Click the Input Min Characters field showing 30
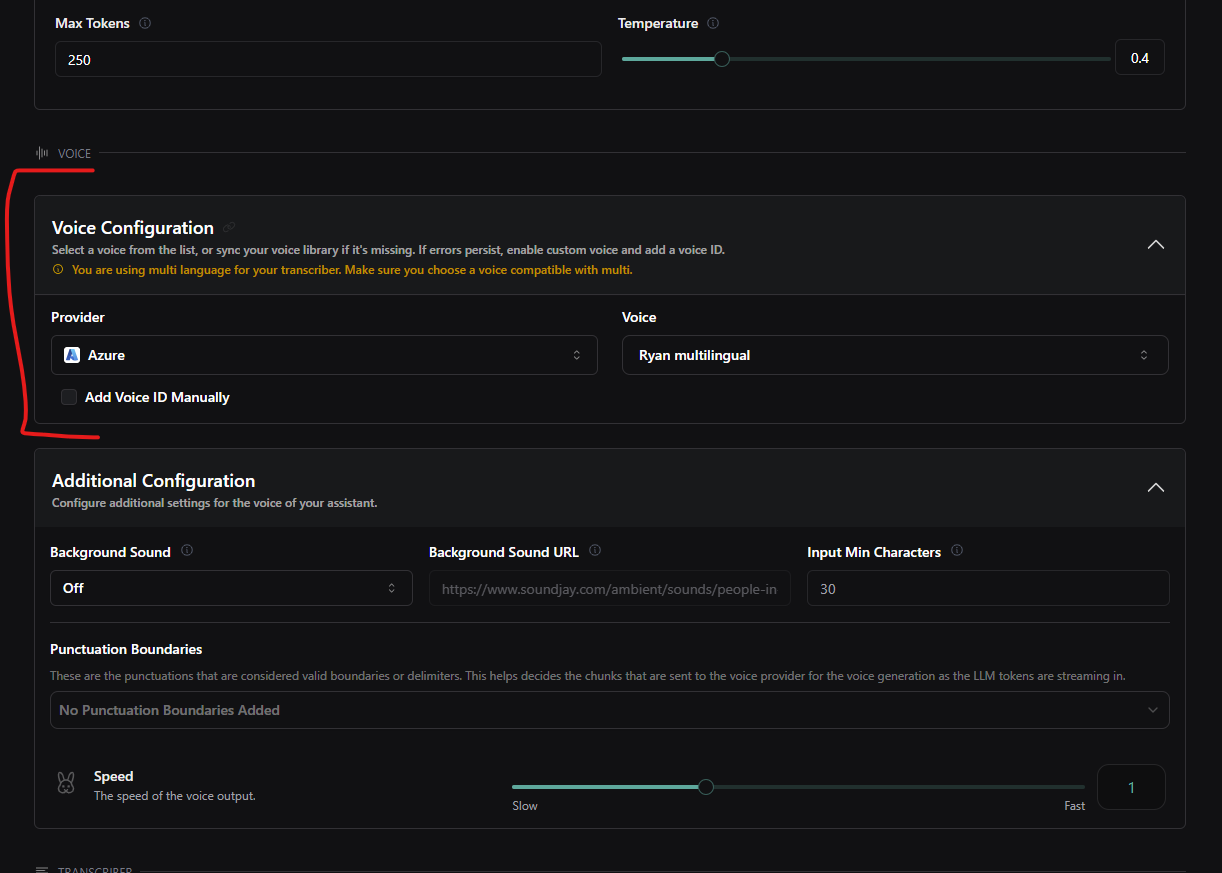The image size is (1222, 873). click(x=988, y=588)
